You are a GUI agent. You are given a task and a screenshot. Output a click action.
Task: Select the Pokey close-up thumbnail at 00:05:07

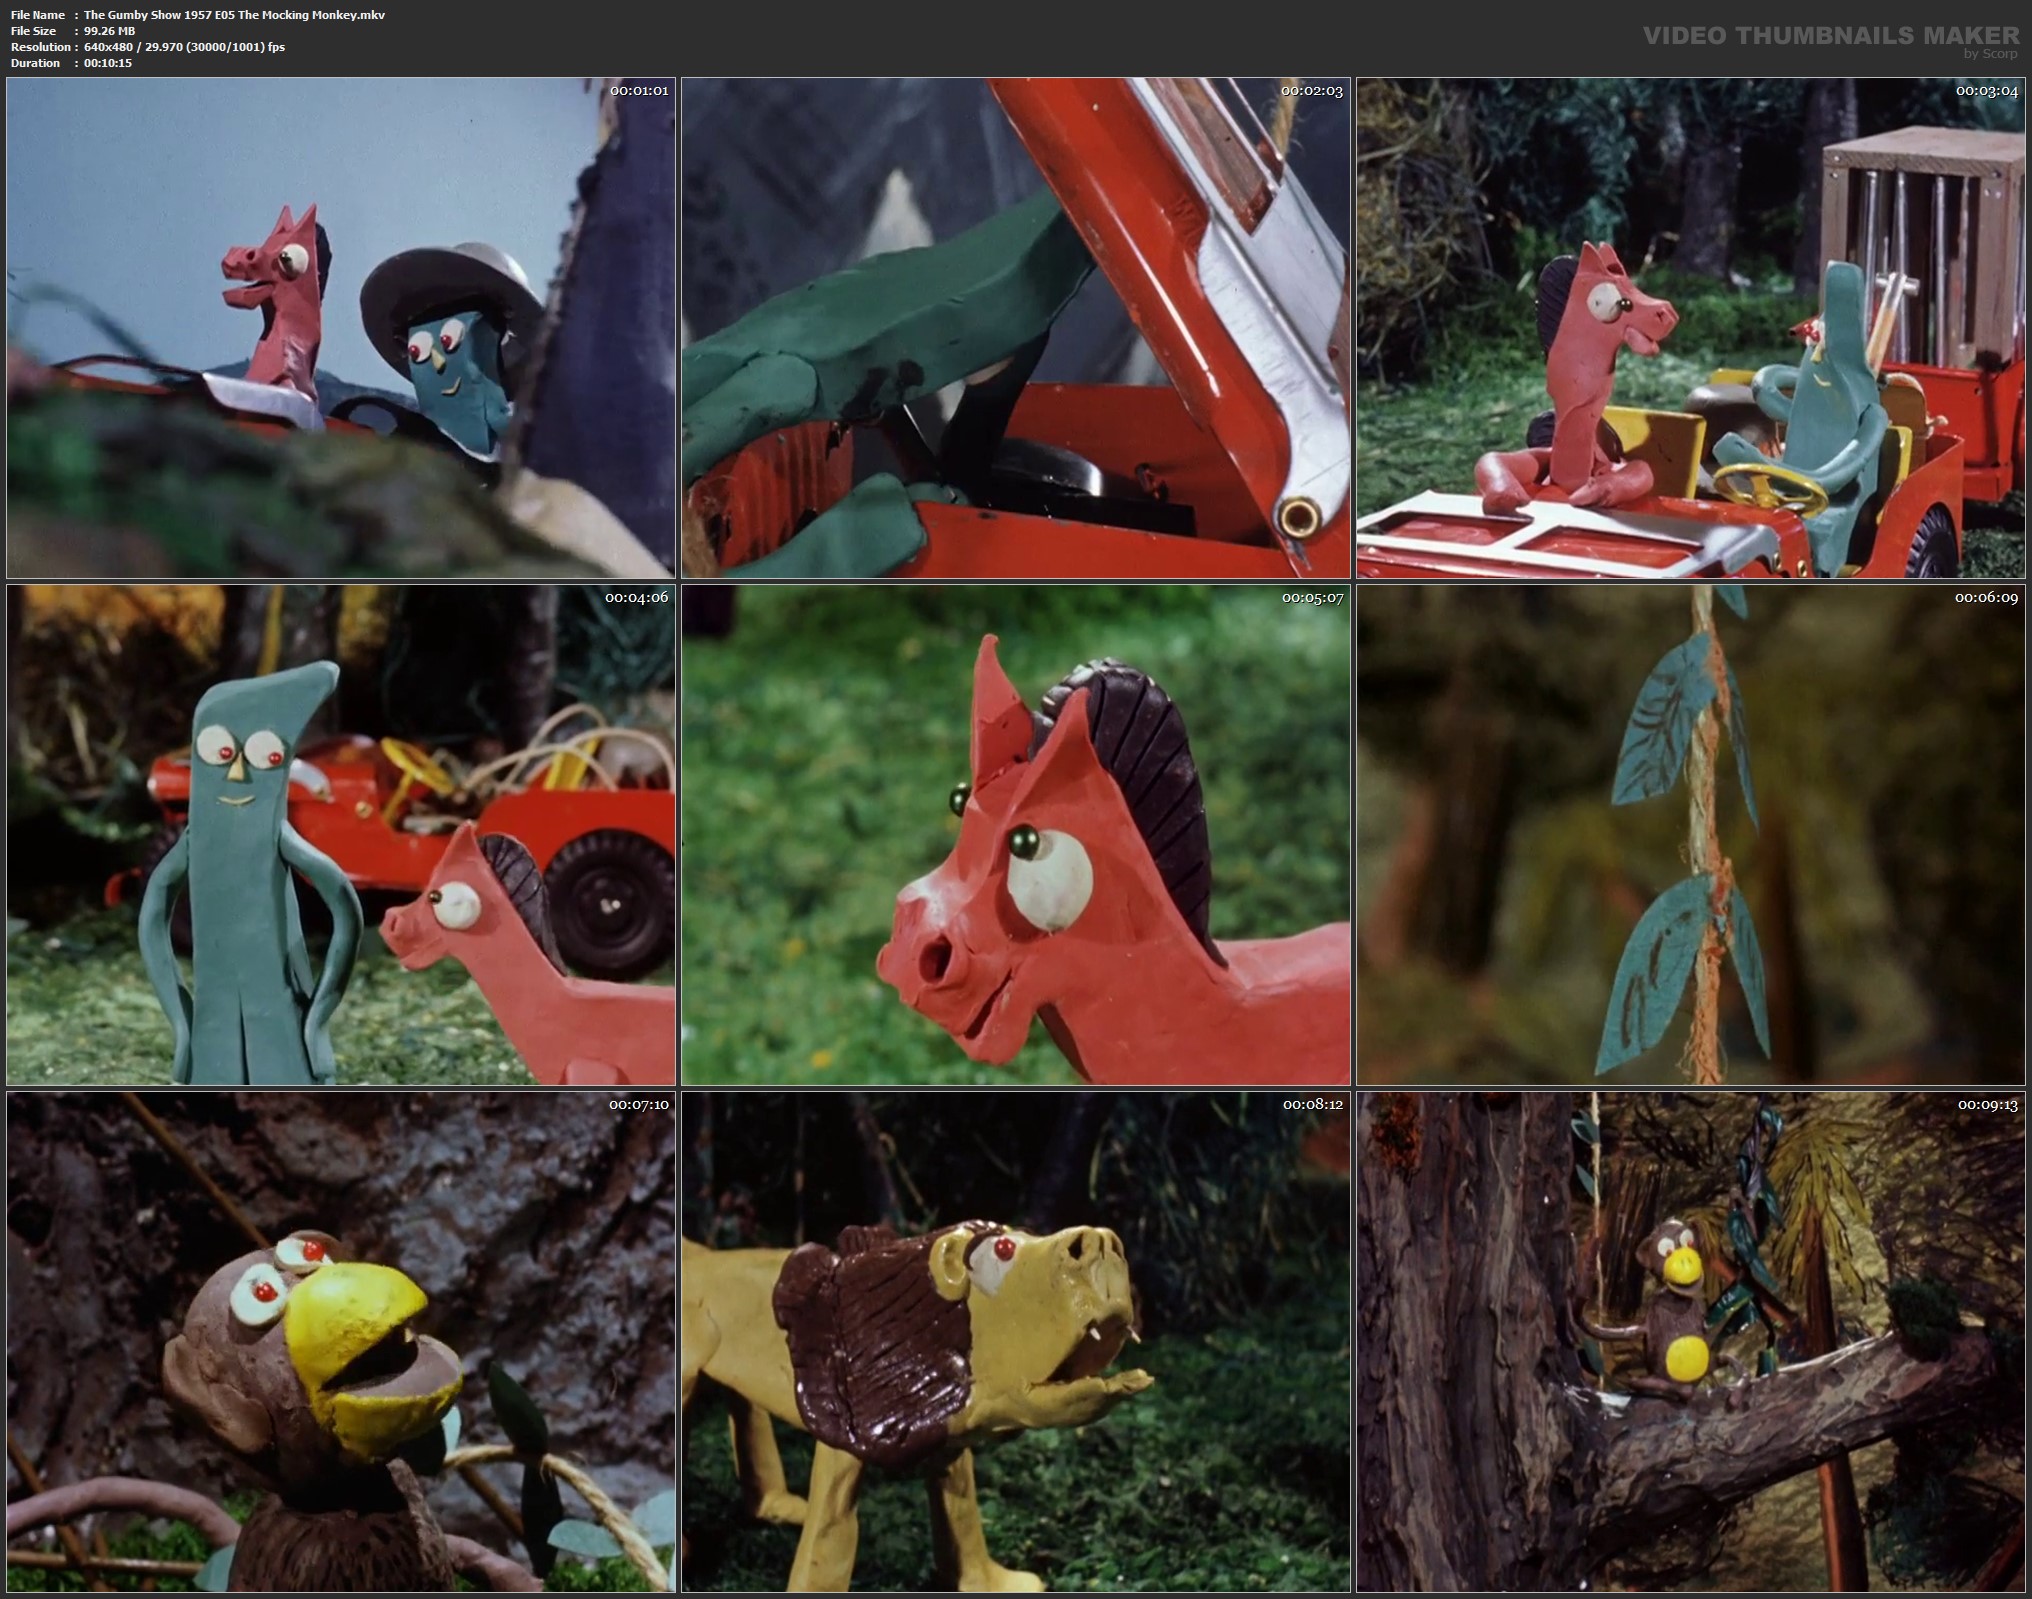tap(1015, 835)
